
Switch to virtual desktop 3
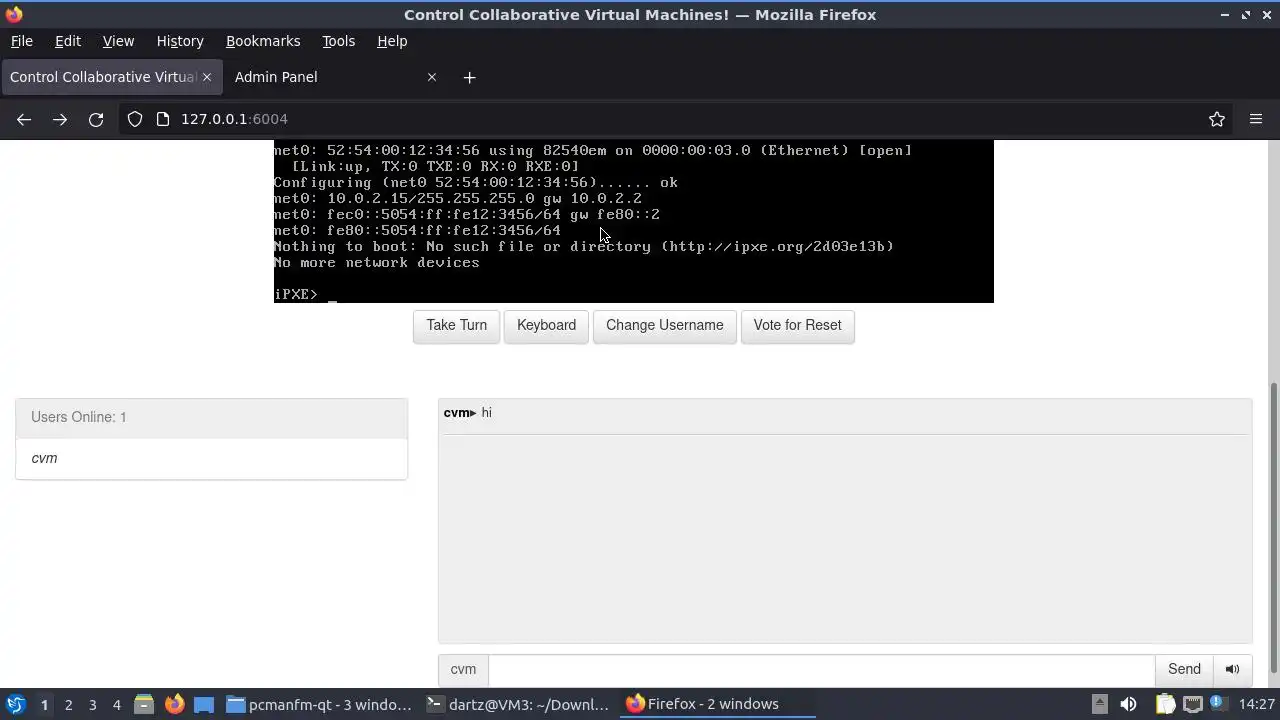[92, 704]
